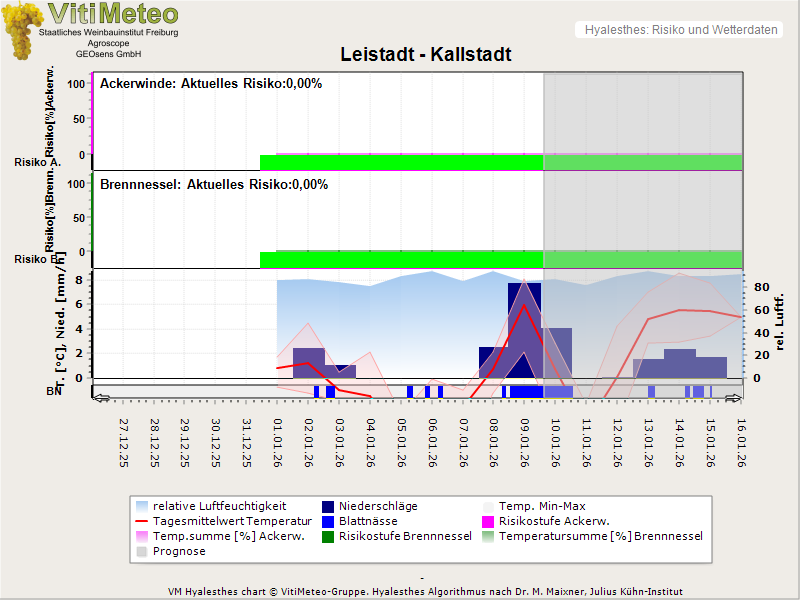Click the left arrow on the time axis
Screen dimensions: 800x600
pos(100,398)
